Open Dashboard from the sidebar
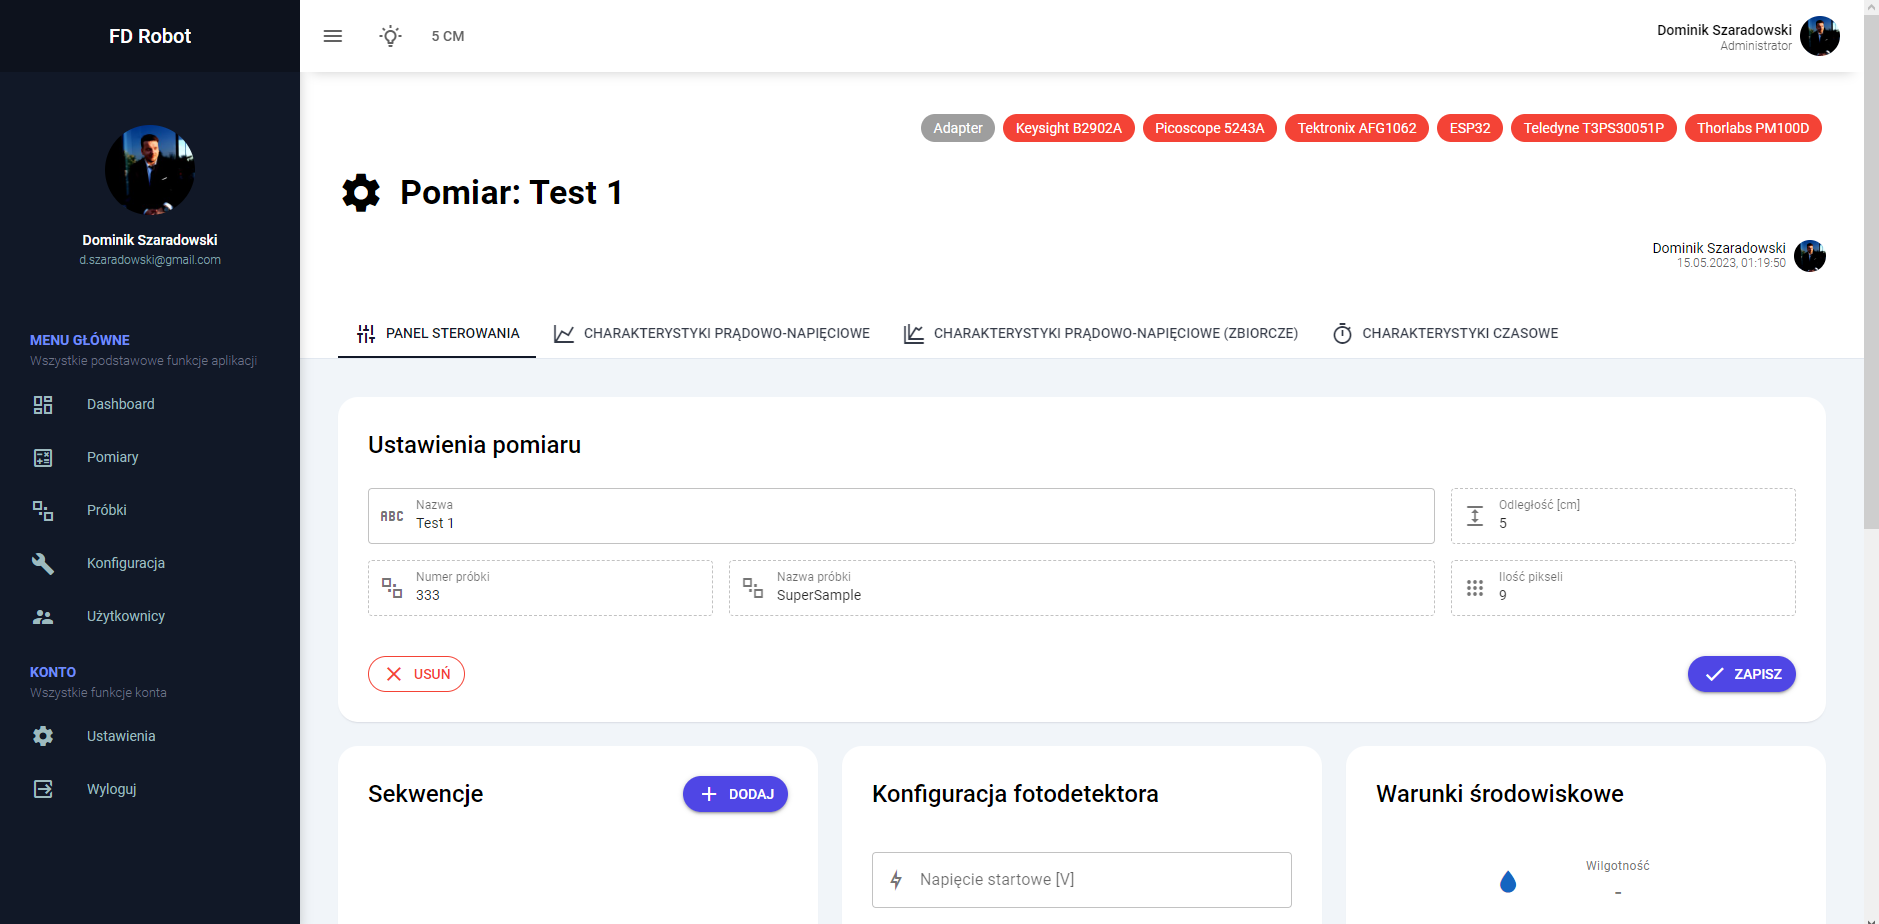Viewport: 1879px width, 924px height. coord(120,404)
